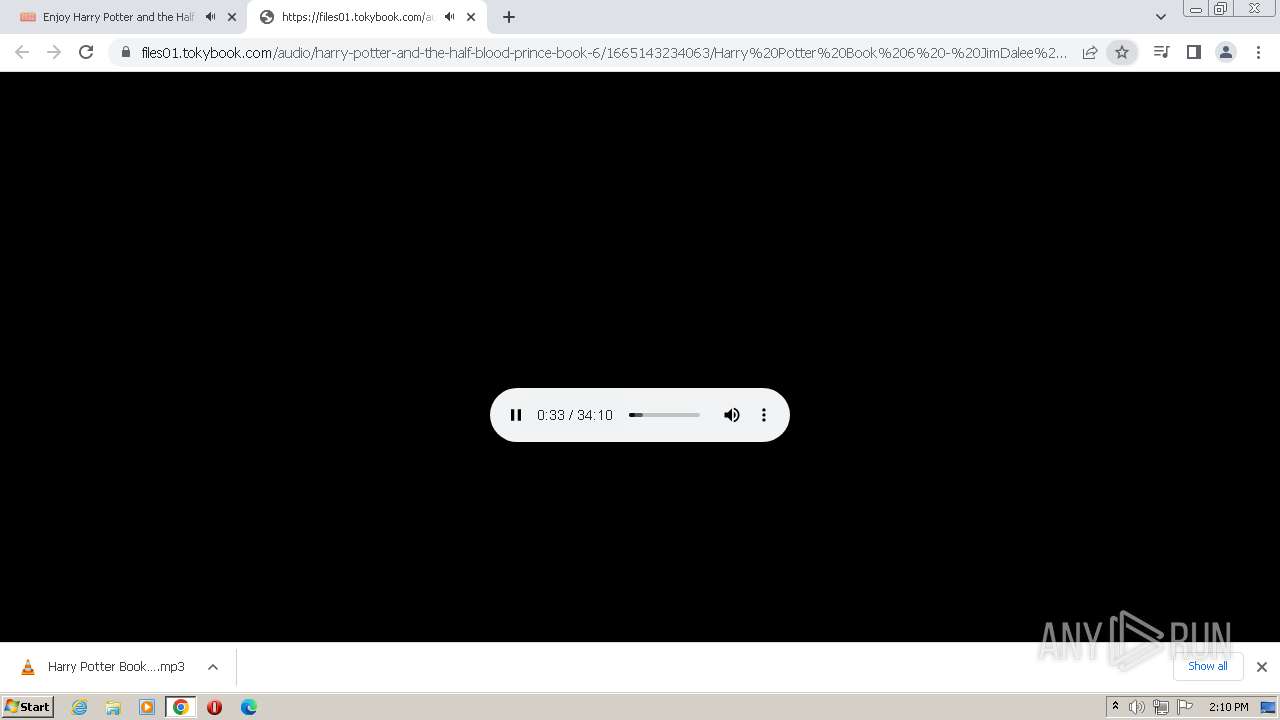Viewport: 1280px width, 720px height.
Task: Bookmark this page with star
Action: point(1122,53)
